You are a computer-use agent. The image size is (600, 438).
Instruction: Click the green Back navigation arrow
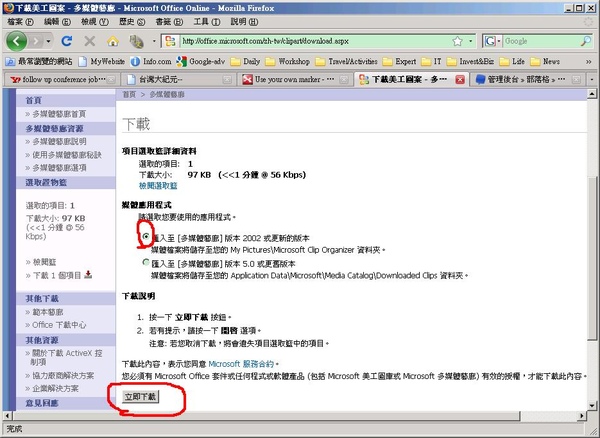[16, 41]
